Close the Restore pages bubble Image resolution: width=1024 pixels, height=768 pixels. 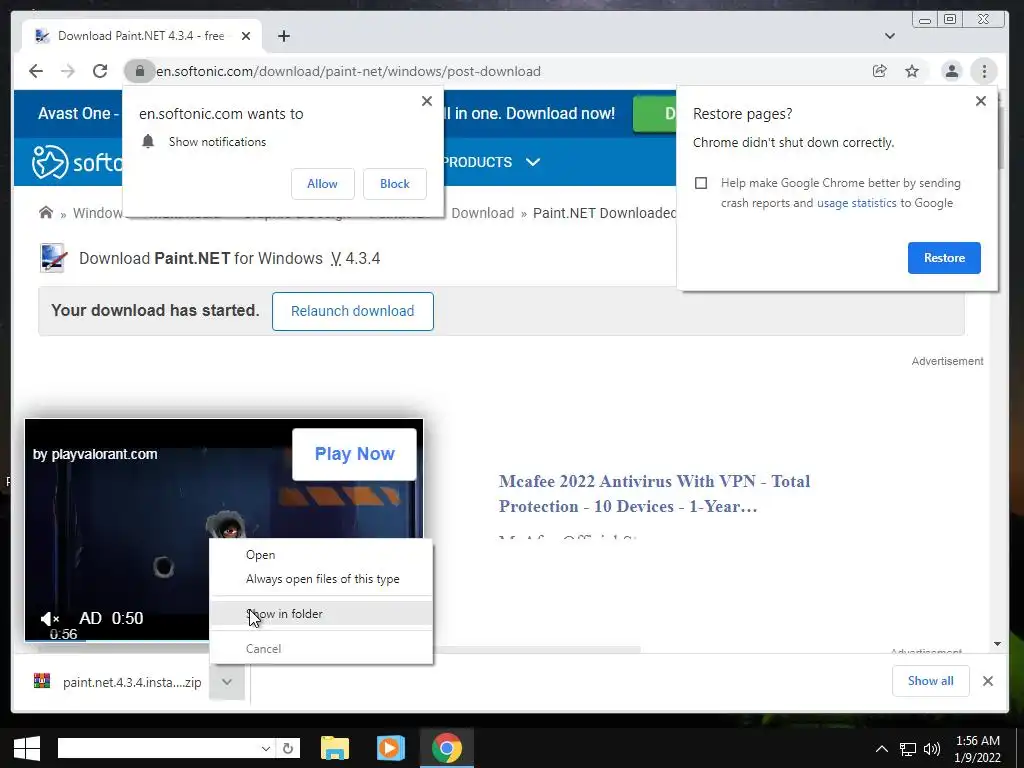[x=980, y=101]
